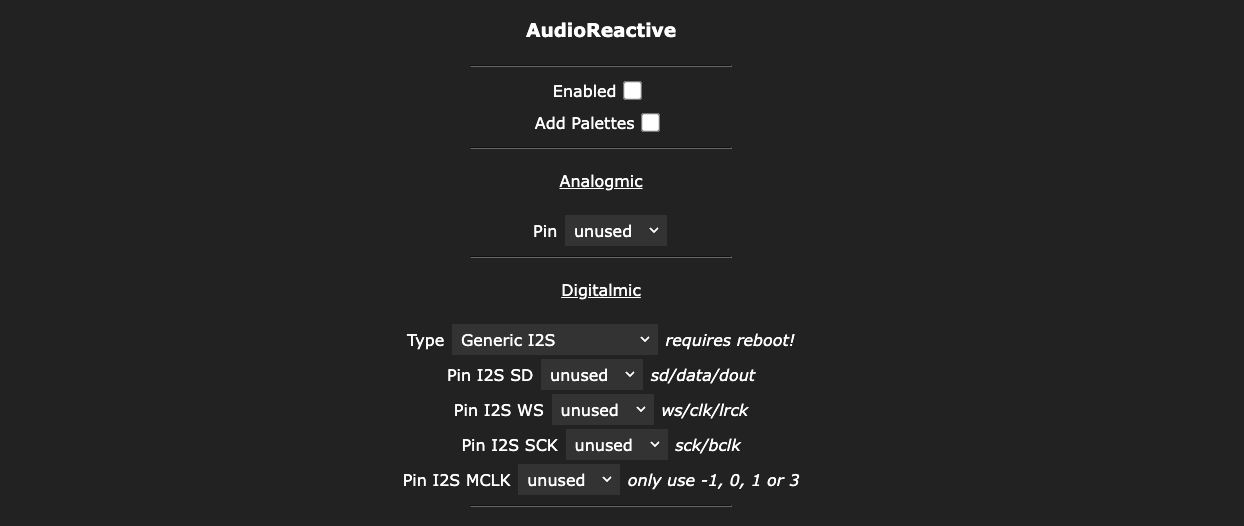Click the 'Type' label text
Image resolution: width=1244 pixels, height=526 pixels.
425,340
